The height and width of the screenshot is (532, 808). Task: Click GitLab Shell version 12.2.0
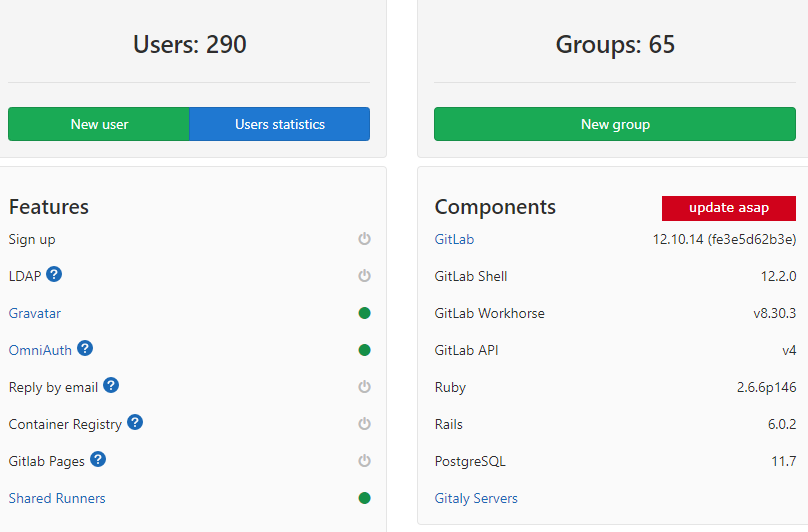coord(779,276)
